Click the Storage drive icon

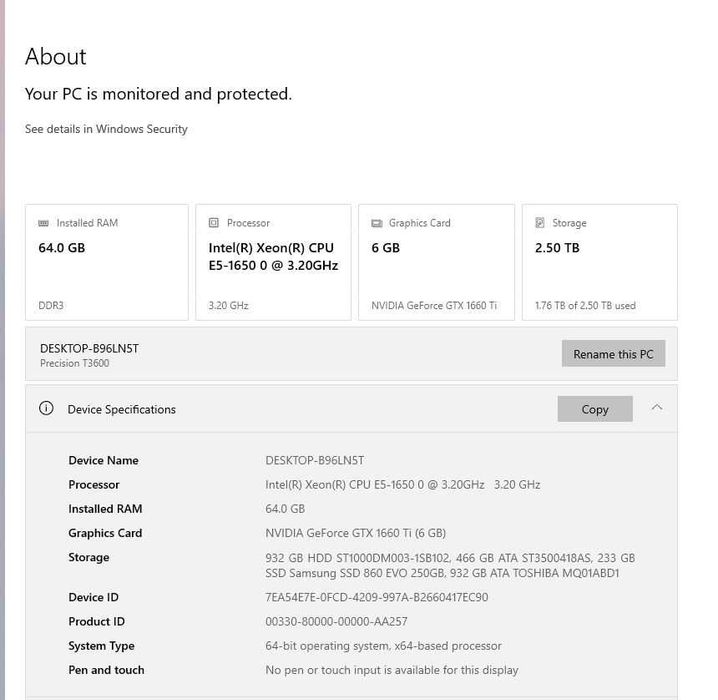pos(540,222)
